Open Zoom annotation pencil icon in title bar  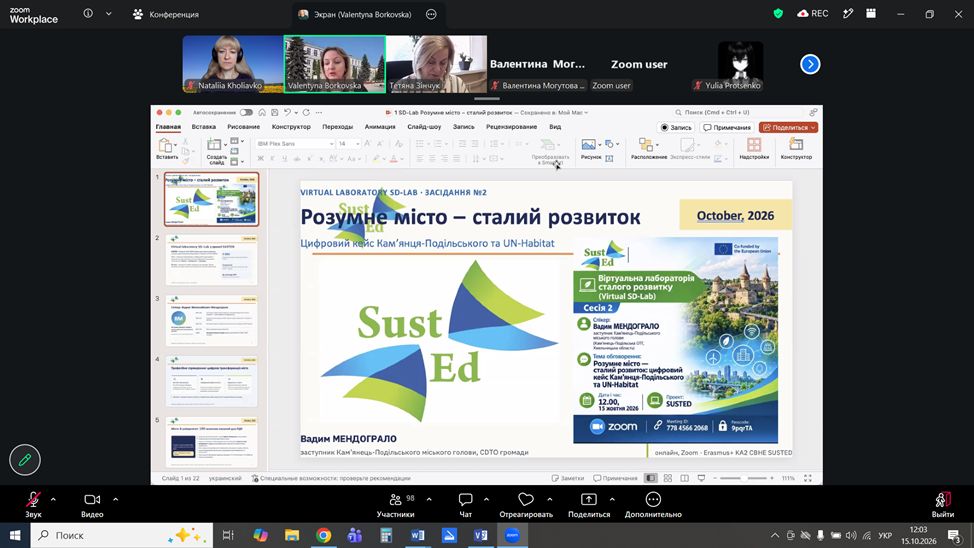tap(848, 14)
